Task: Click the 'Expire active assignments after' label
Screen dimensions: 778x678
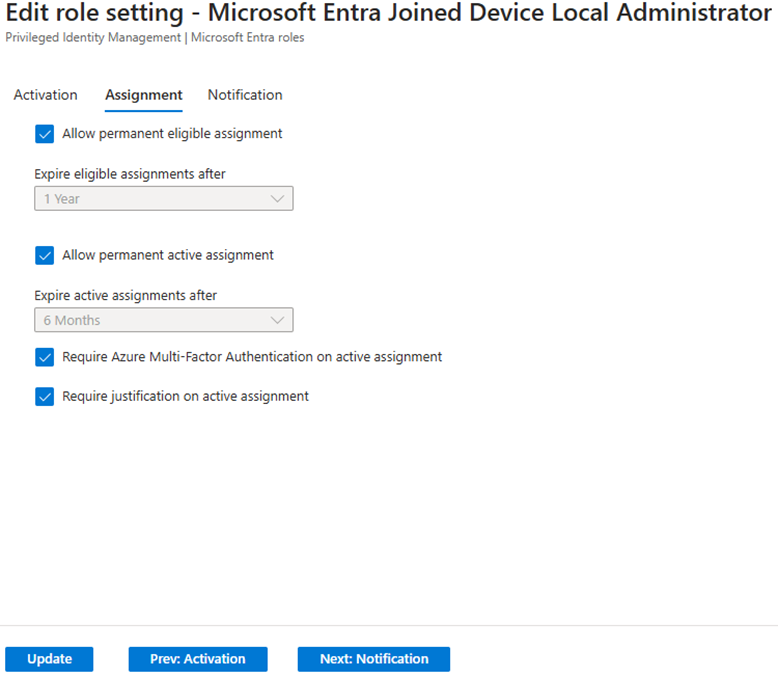Action: (126, 296)
